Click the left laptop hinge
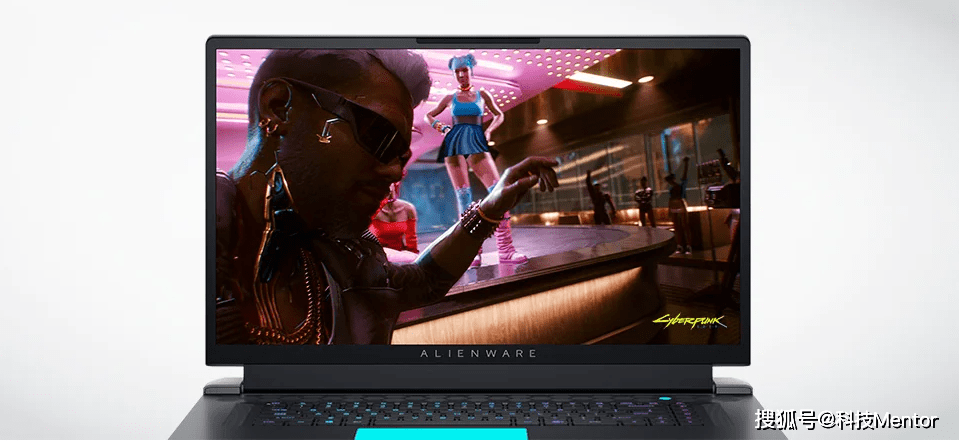 224,385
